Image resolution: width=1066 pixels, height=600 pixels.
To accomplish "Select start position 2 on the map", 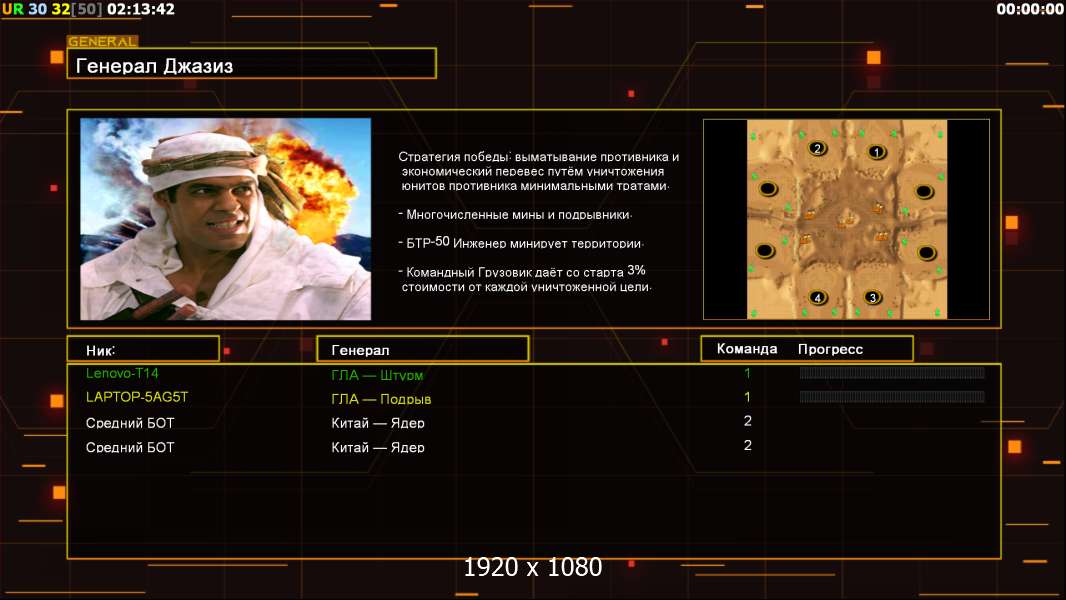I will 818,148.
